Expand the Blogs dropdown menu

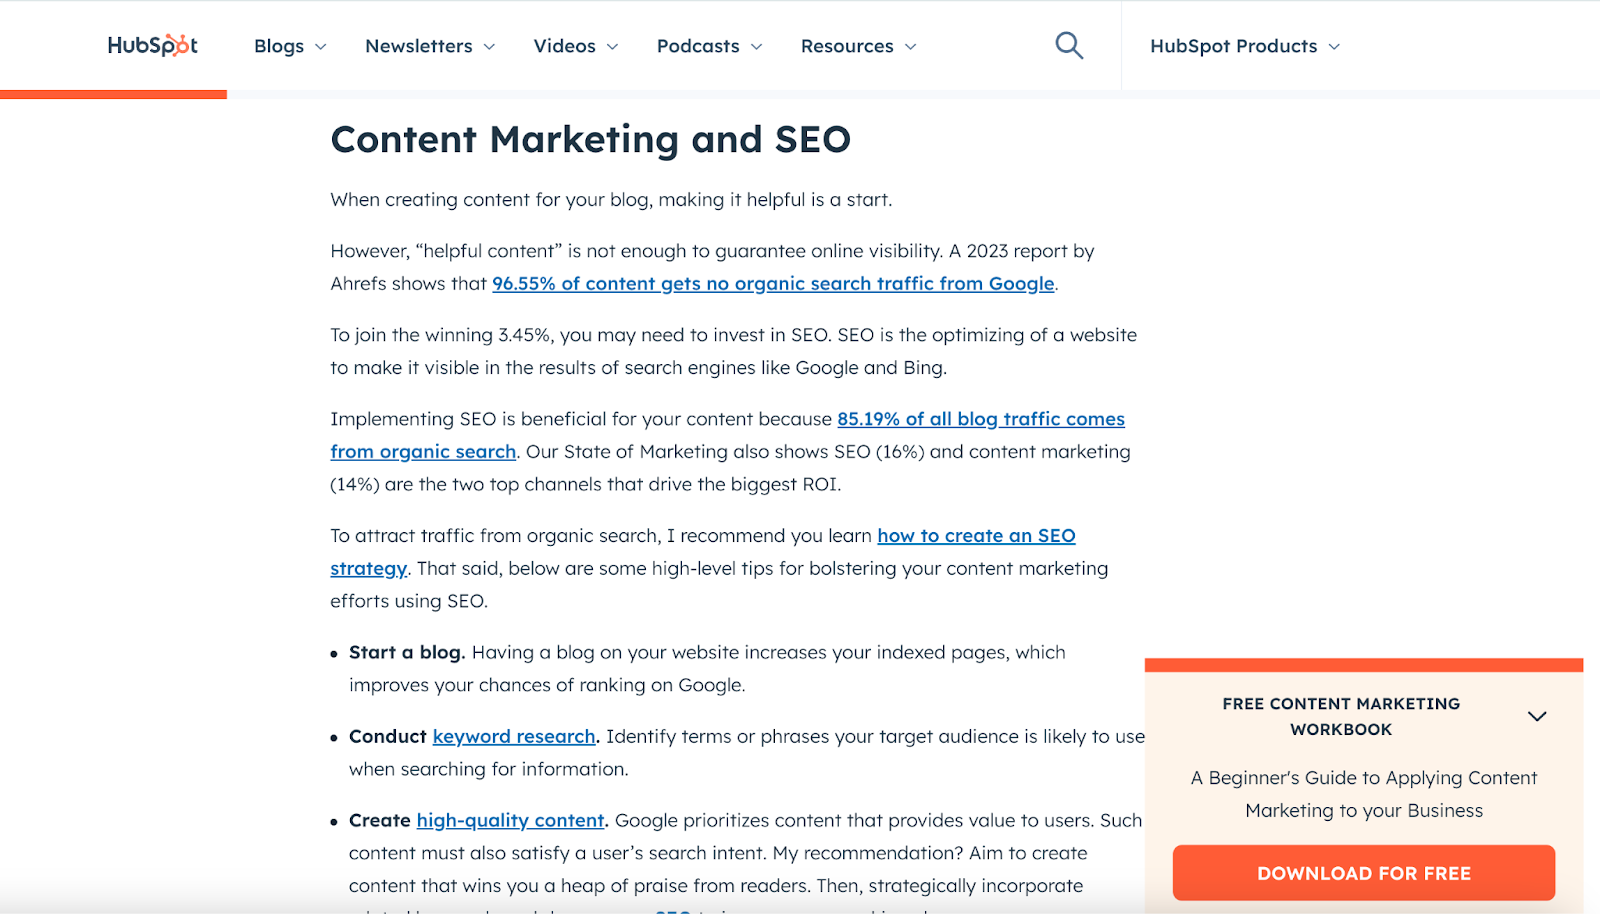[290, 47]
